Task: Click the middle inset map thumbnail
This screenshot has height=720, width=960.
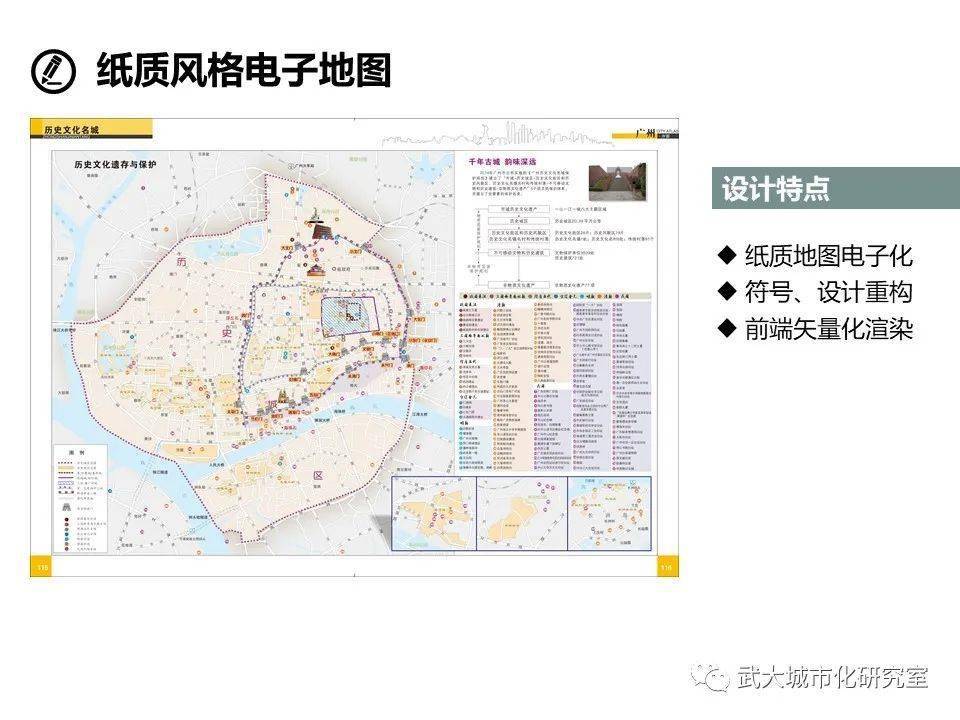Action: tap(522, 514)
